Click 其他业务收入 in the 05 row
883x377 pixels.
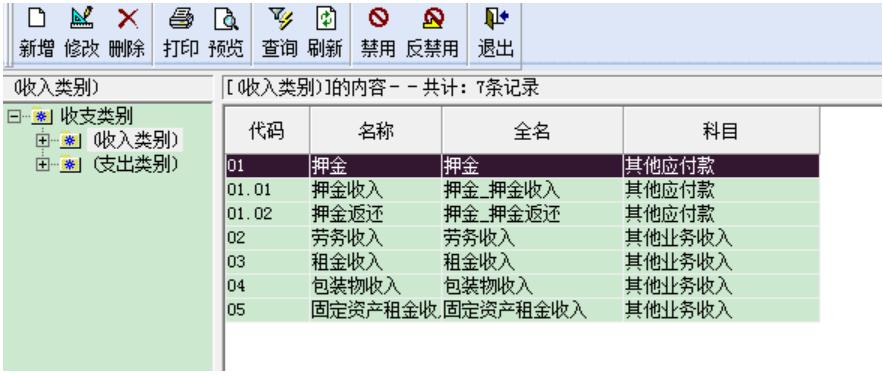click(721, 310)
